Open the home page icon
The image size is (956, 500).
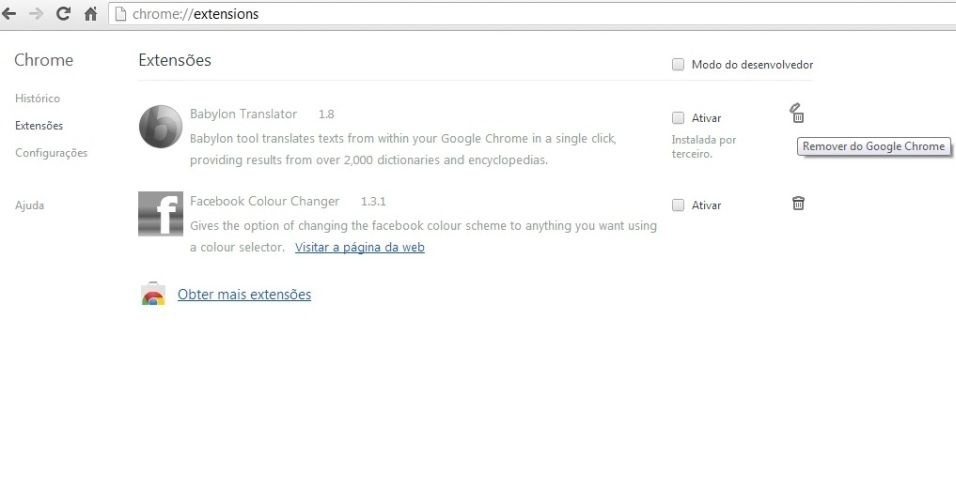91,13
